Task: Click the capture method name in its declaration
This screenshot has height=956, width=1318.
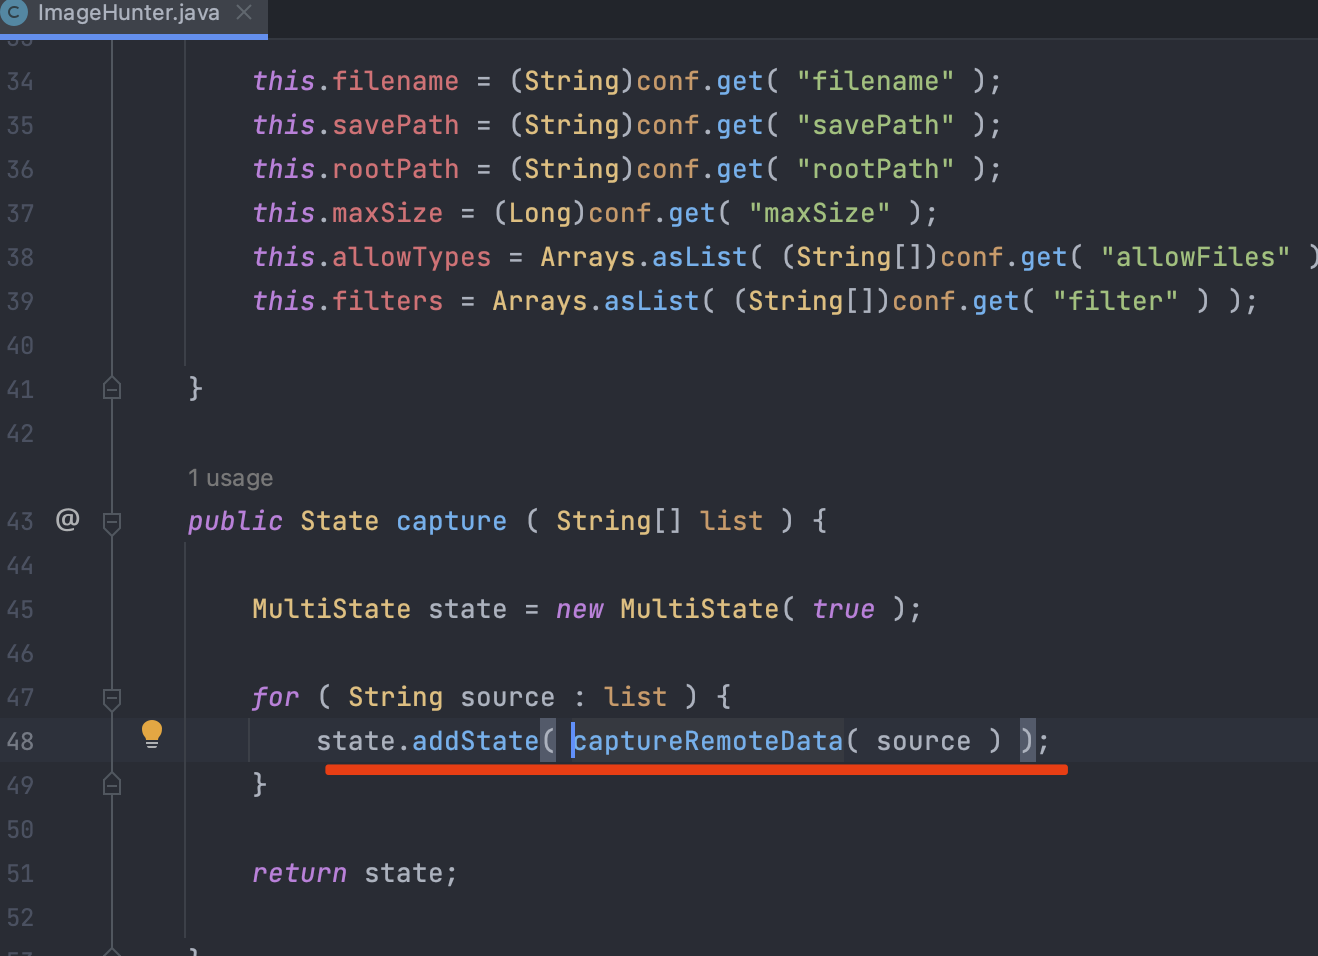Action: [451, 521]
